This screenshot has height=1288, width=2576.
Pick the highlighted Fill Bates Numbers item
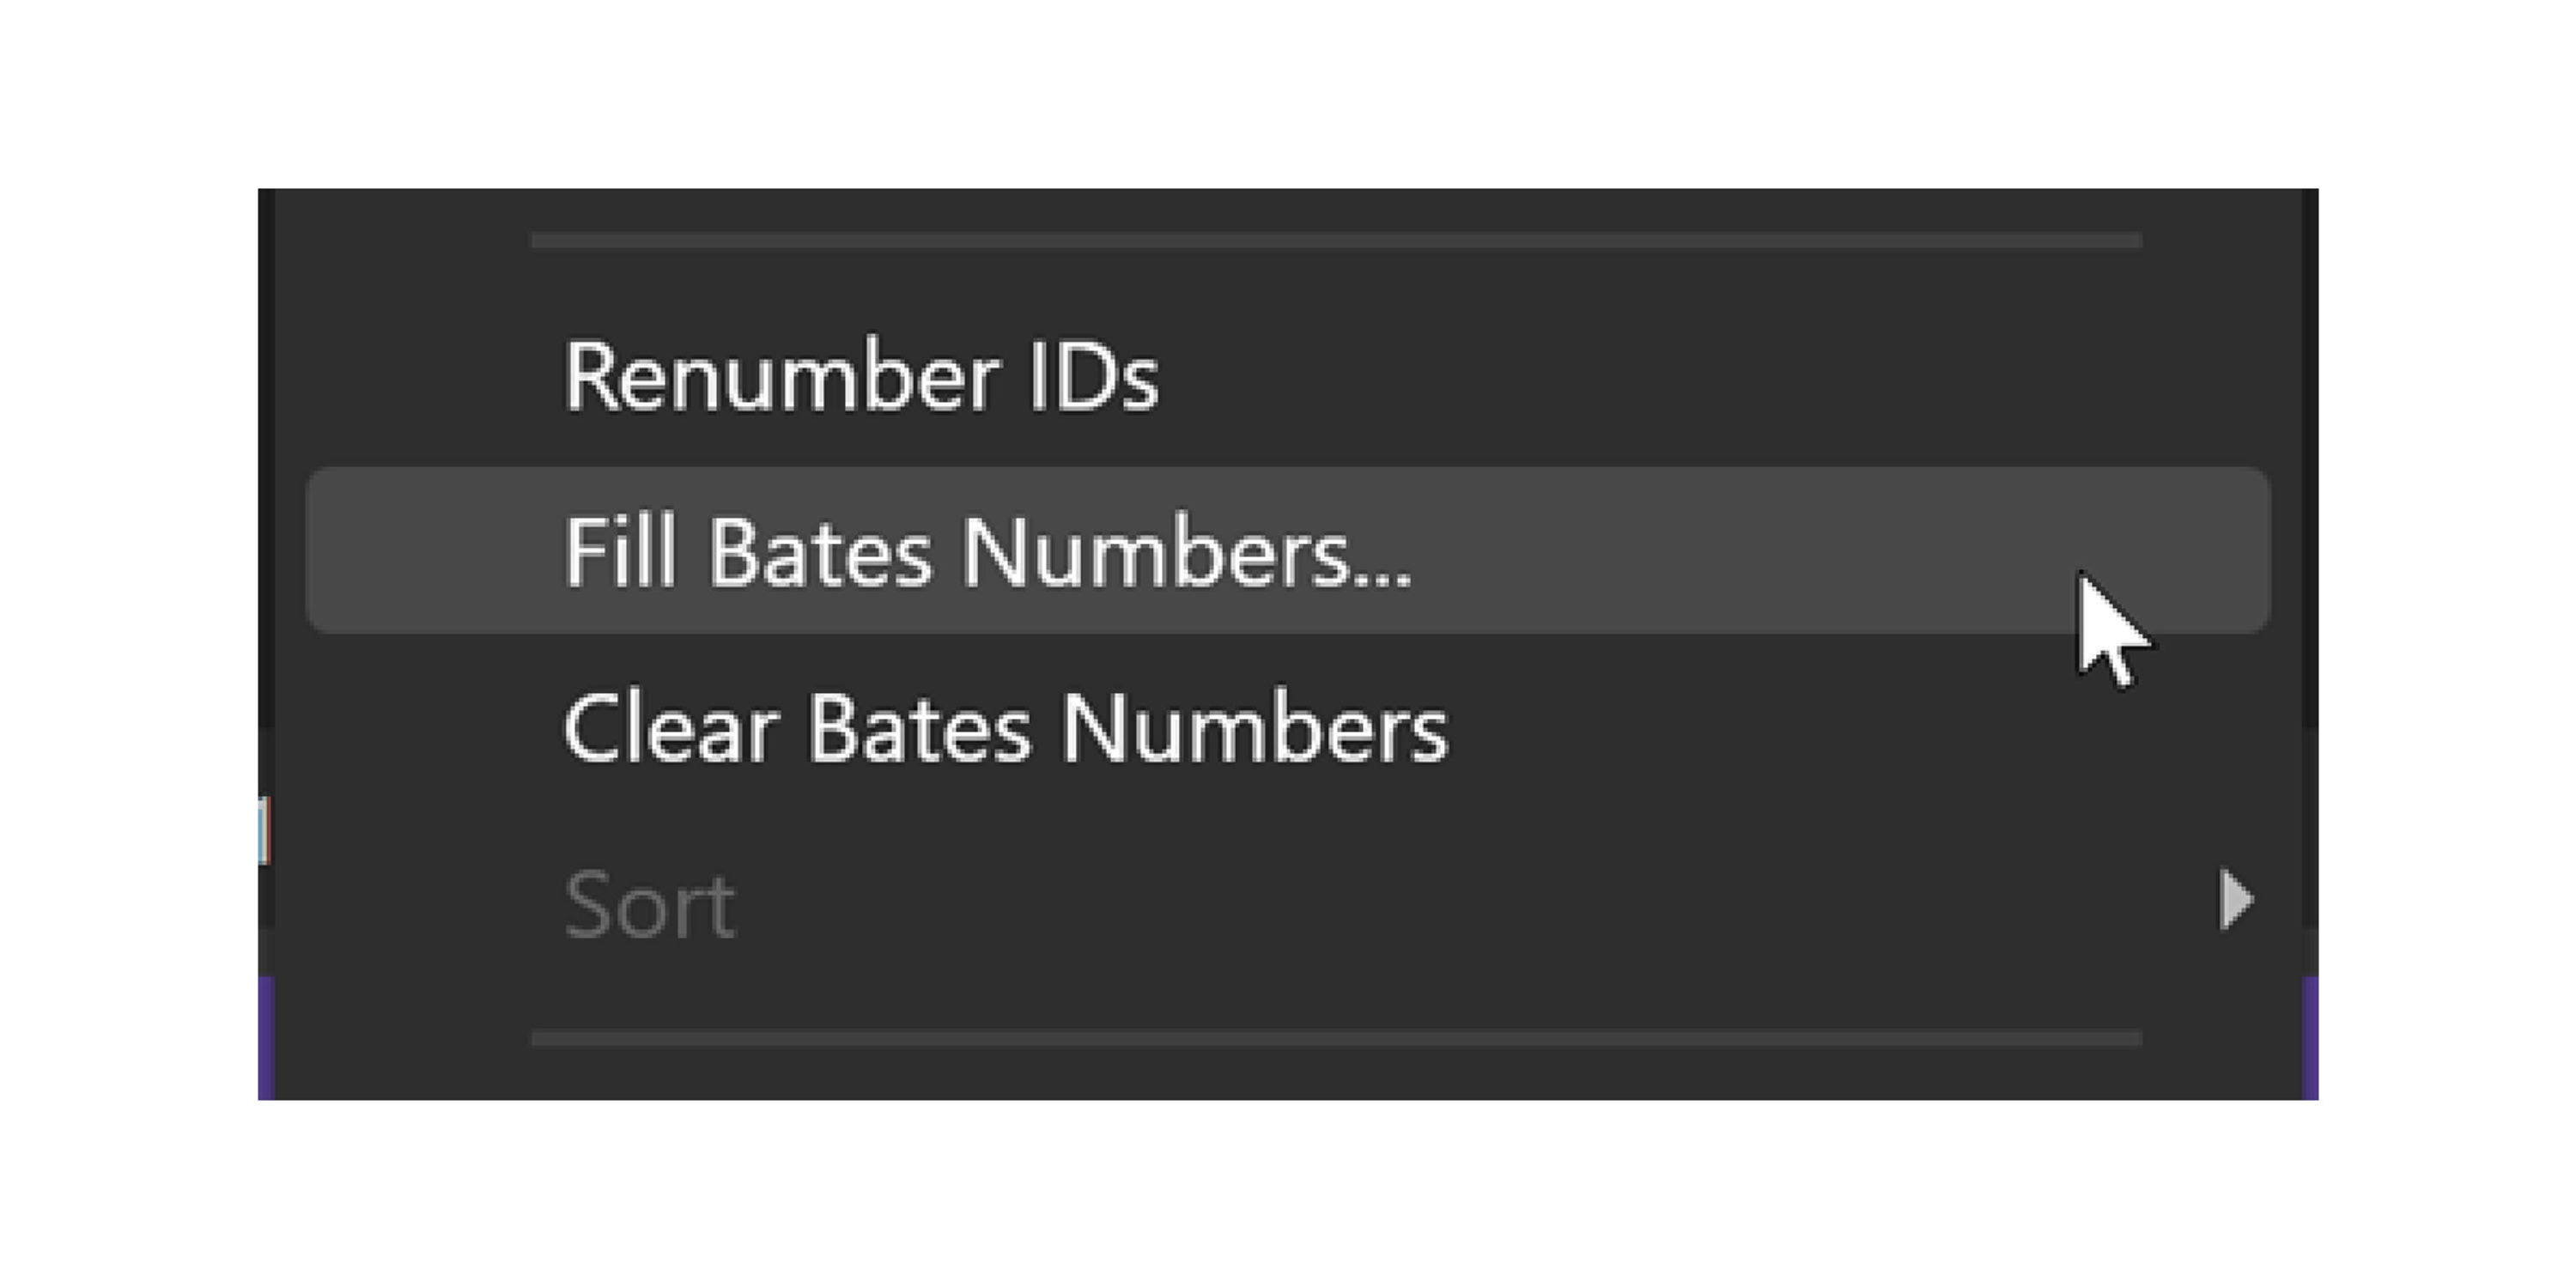pos(987,551)
